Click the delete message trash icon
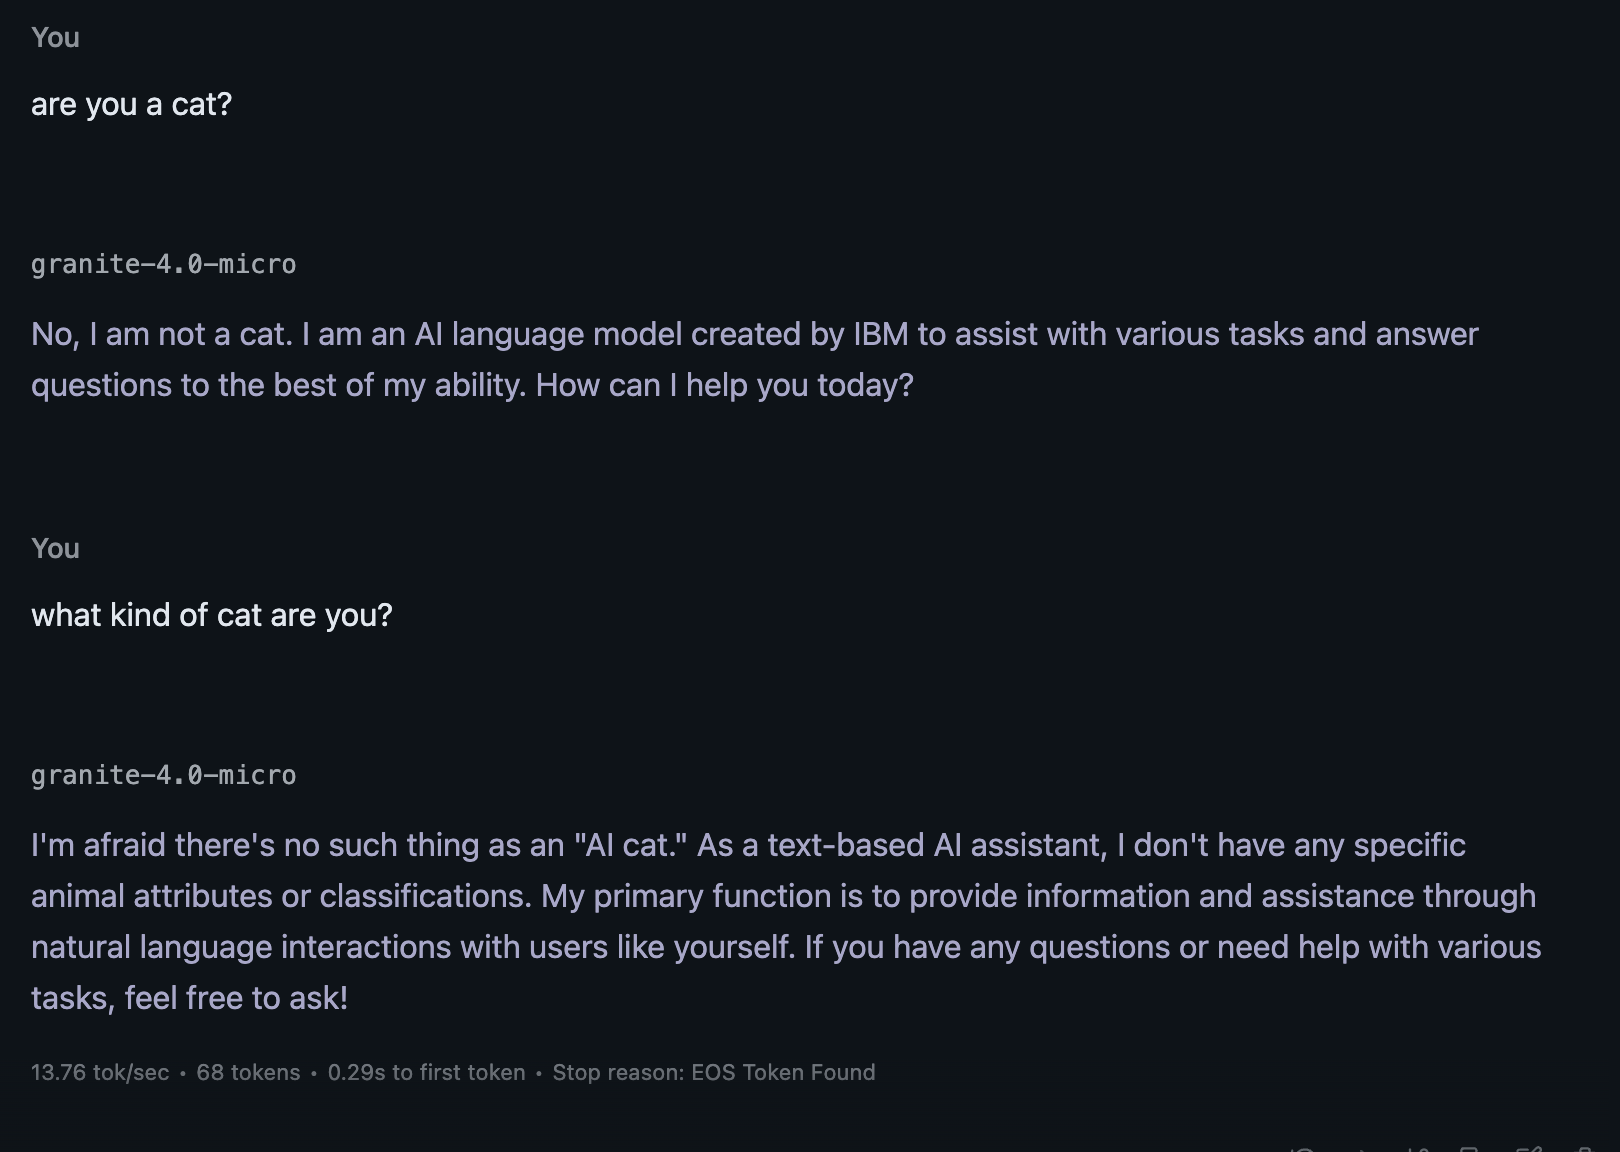This screenshot has width=1620, height=1152. coord(1585,1148)
